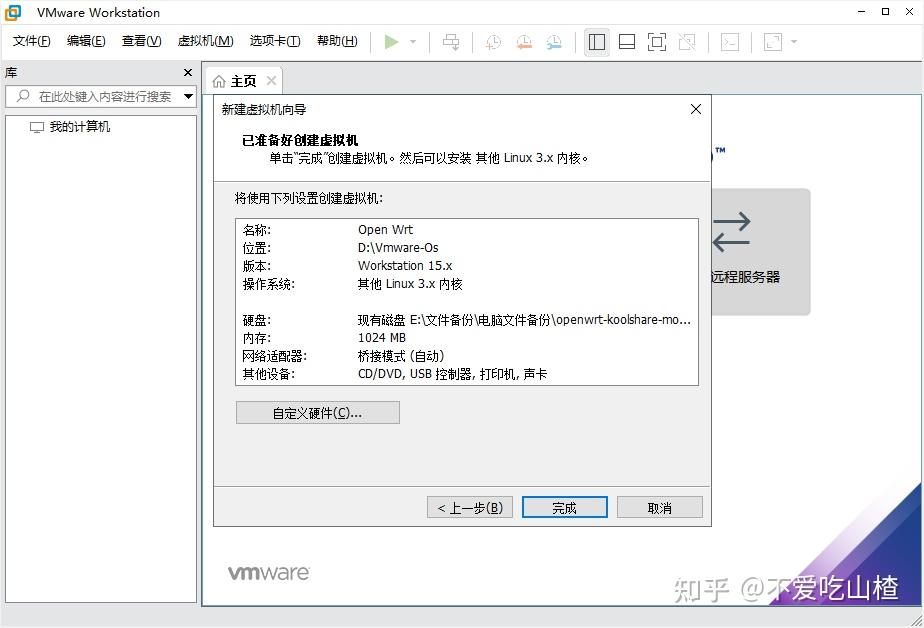Click the 远程服务器 tile behind the dialog

pos(760,252)
